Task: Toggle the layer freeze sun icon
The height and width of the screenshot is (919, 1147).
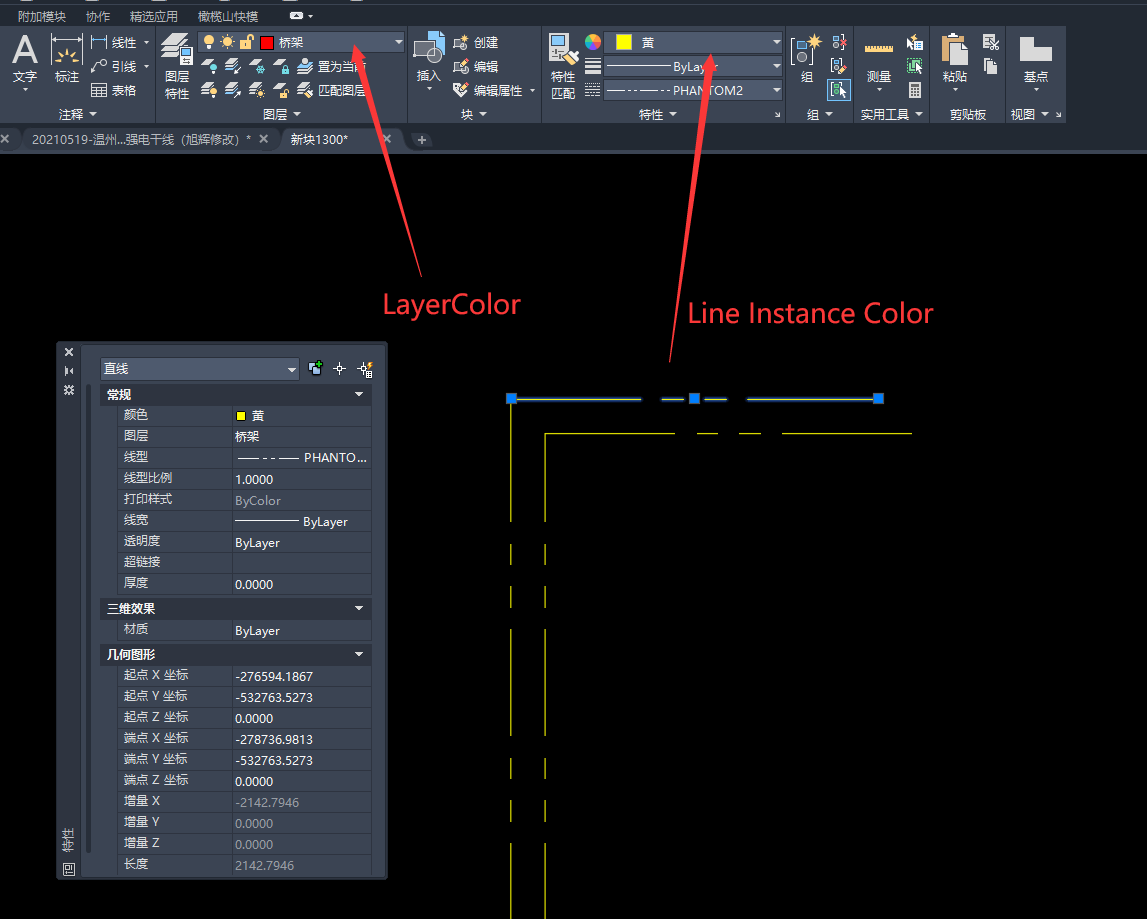Action: [x=225, y=42]
